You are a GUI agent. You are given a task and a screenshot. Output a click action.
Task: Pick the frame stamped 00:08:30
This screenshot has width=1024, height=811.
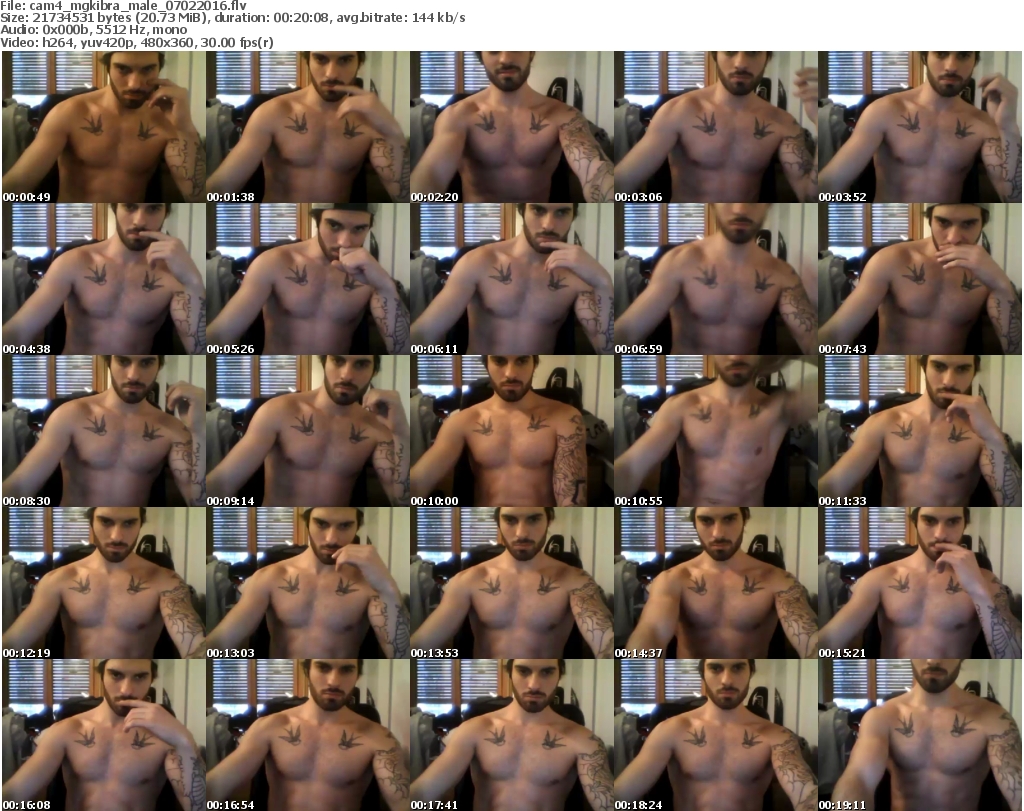click(x=104, y=431)
